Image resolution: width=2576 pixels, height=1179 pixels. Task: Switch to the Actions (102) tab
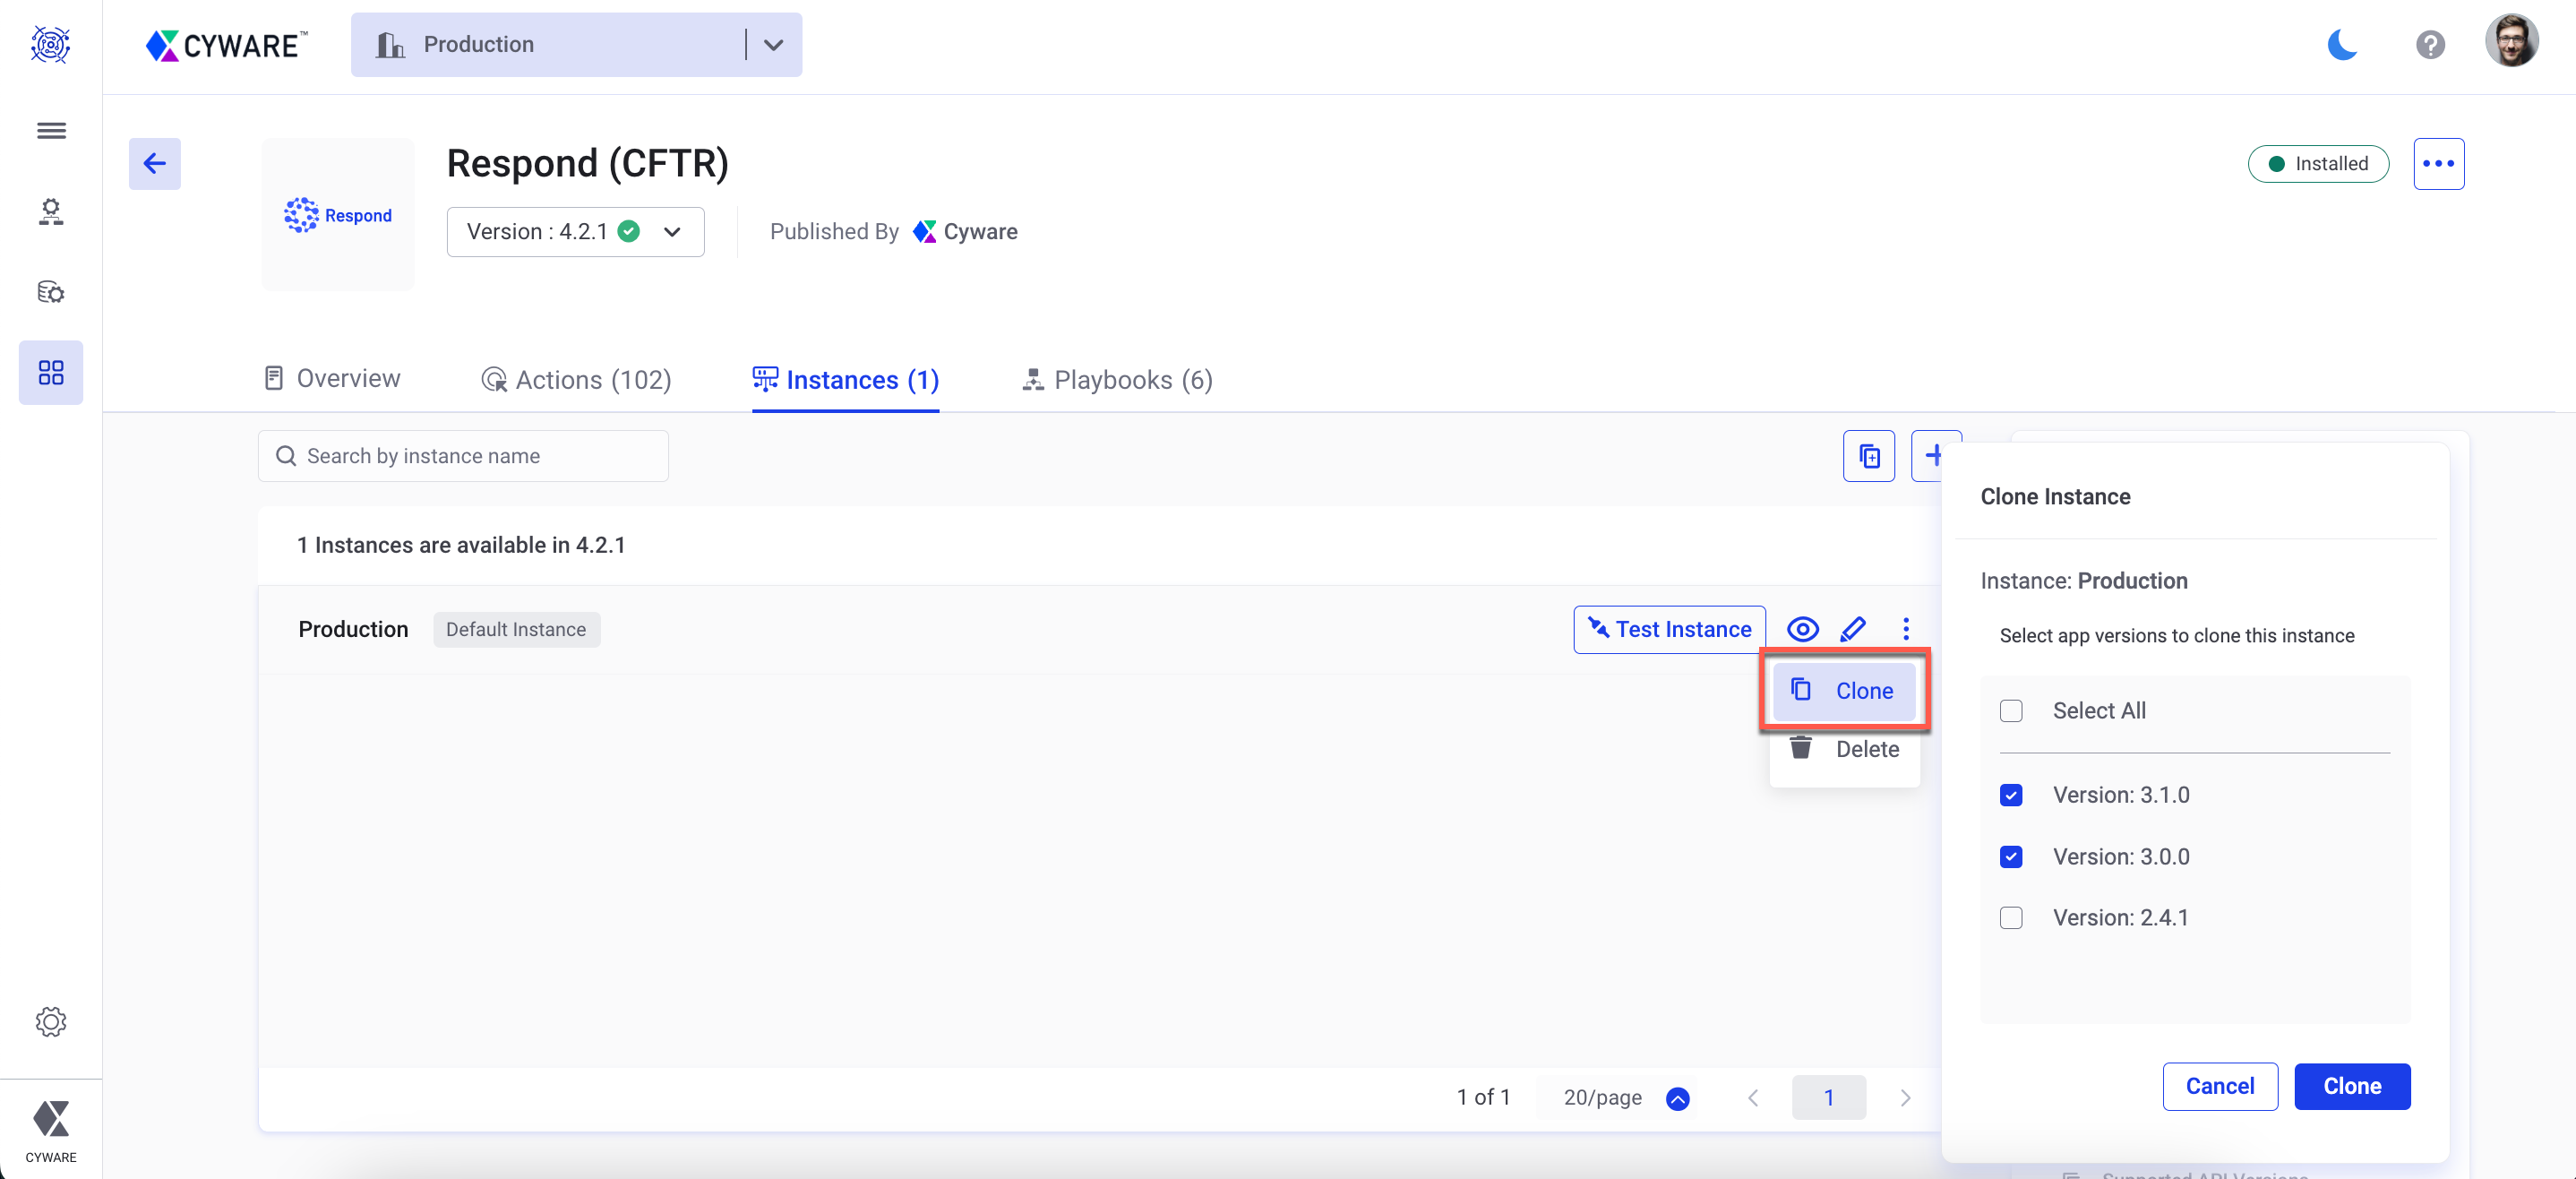click(576, 380)
